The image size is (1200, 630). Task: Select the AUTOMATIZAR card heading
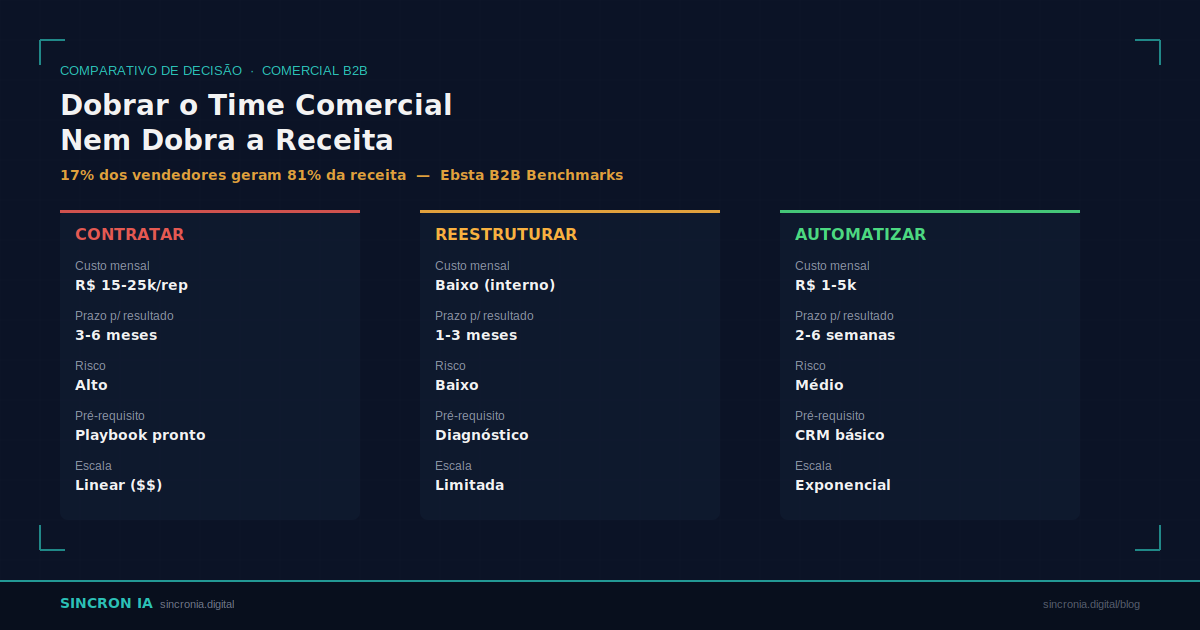point(860,235)
